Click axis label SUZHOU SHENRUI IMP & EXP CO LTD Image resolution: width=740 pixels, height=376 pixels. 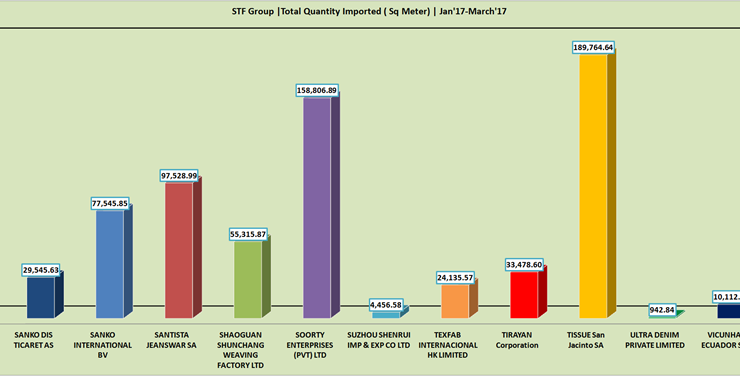point(379,340)
